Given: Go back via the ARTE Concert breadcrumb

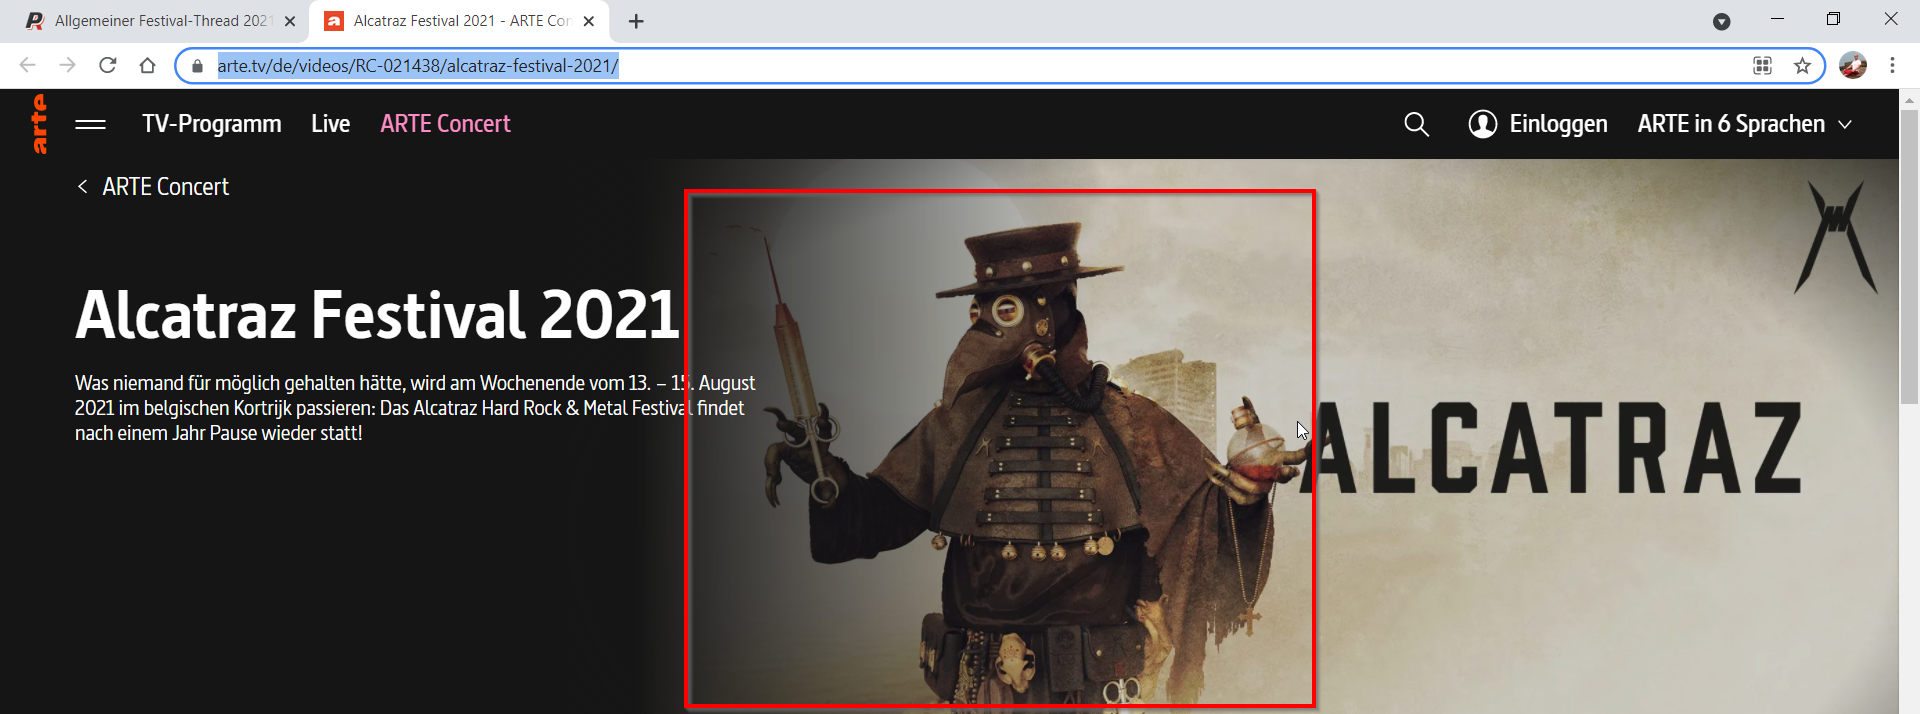Looking at the screenshot, I should [154, 187].
